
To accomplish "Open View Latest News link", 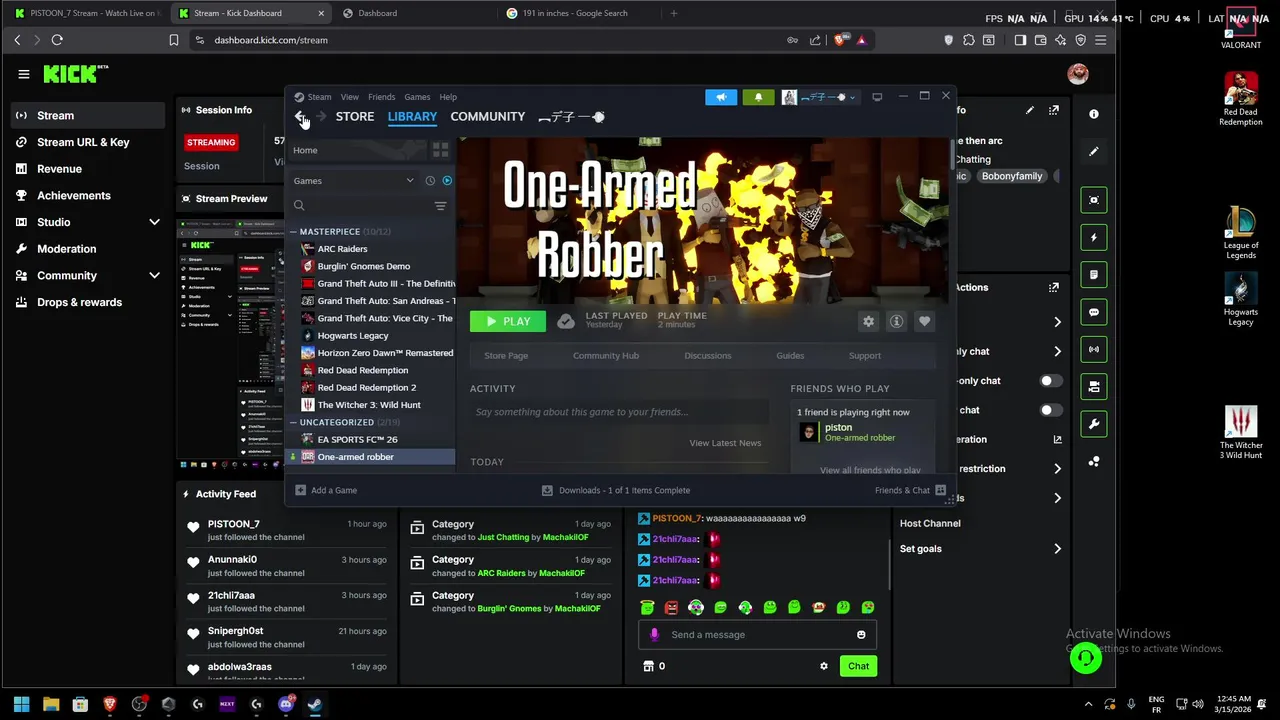I will point(725,443).
